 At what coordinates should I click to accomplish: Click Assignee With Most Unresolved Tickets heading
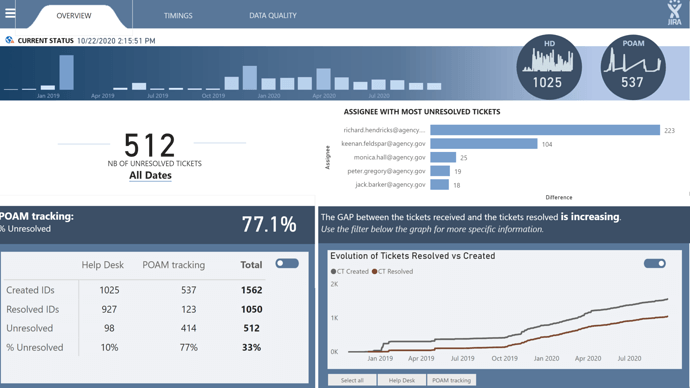pyautogui.click(x=422, y=112)
